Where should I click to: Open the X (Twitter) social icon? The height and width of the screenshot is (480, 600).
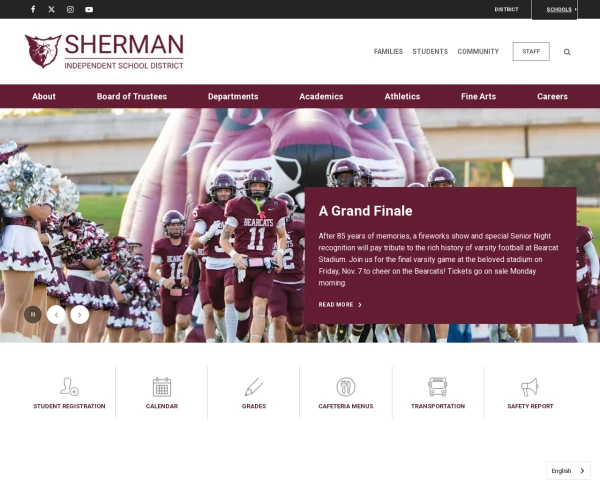(52, 9)
